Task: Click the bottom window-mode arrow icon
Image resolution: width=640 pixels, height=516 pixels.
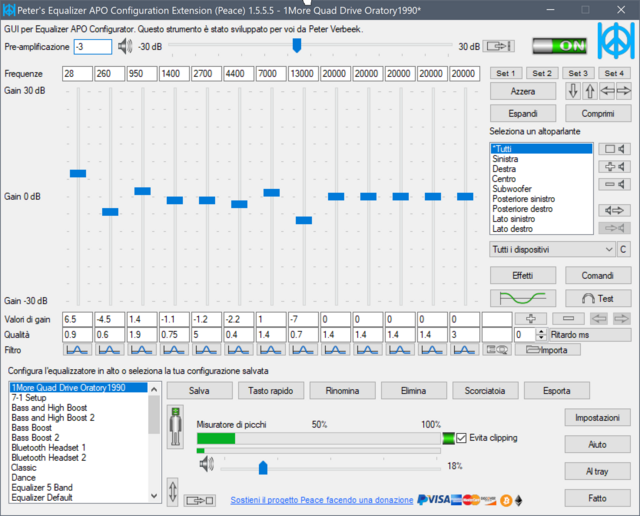Action: click(200, 500)
